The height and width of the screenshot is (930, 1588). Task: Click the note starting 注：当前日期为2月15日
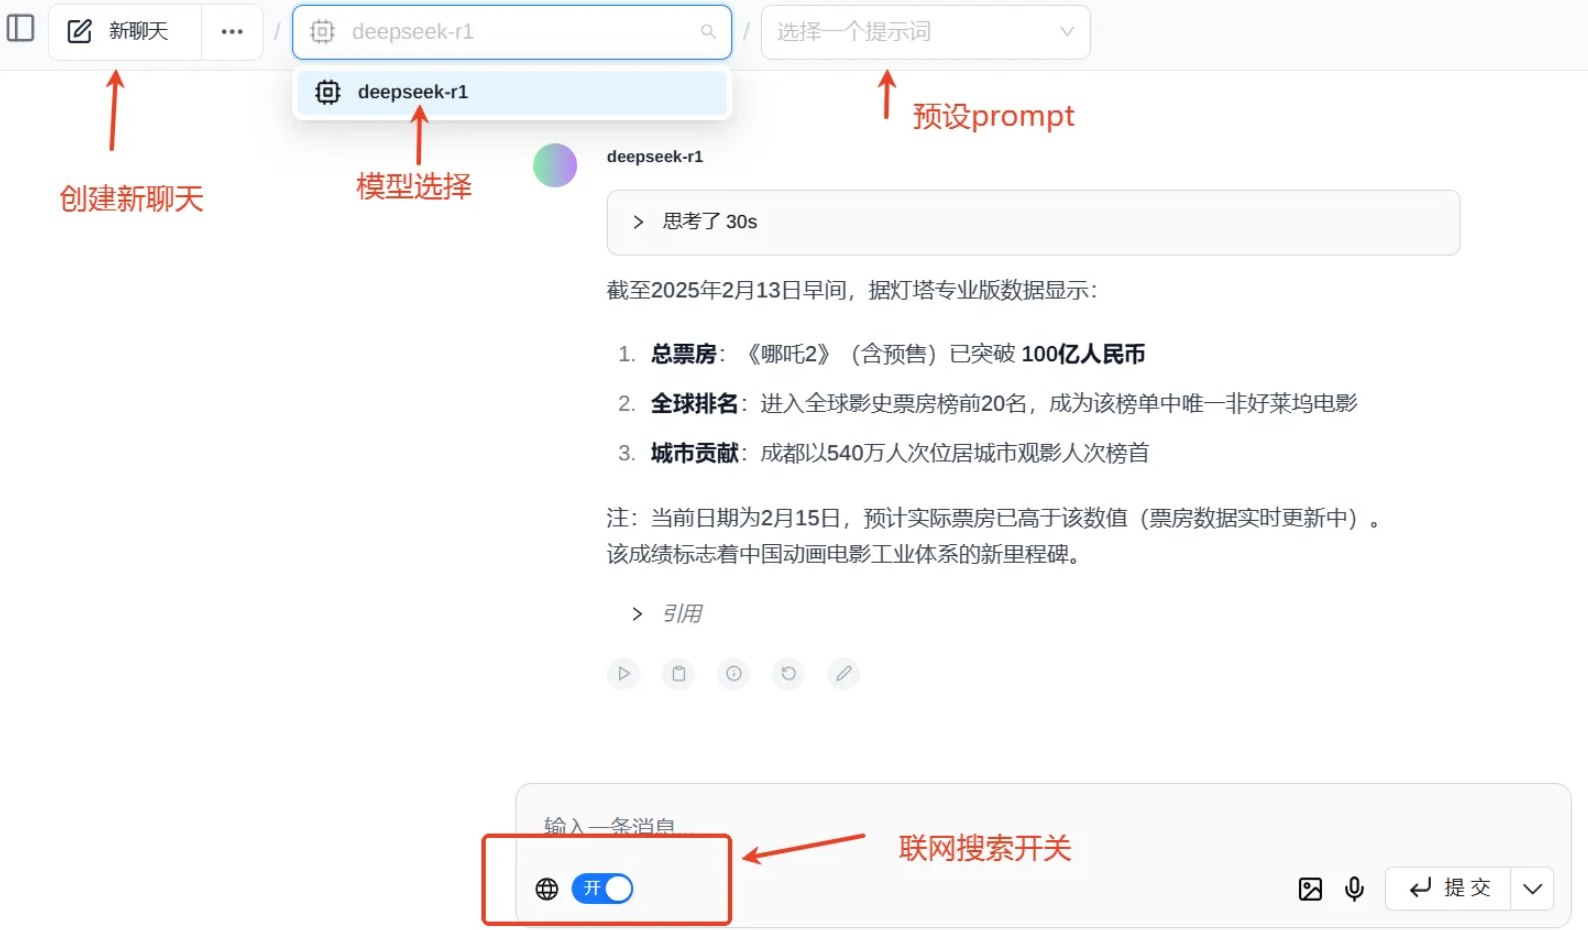coord(995,518)
